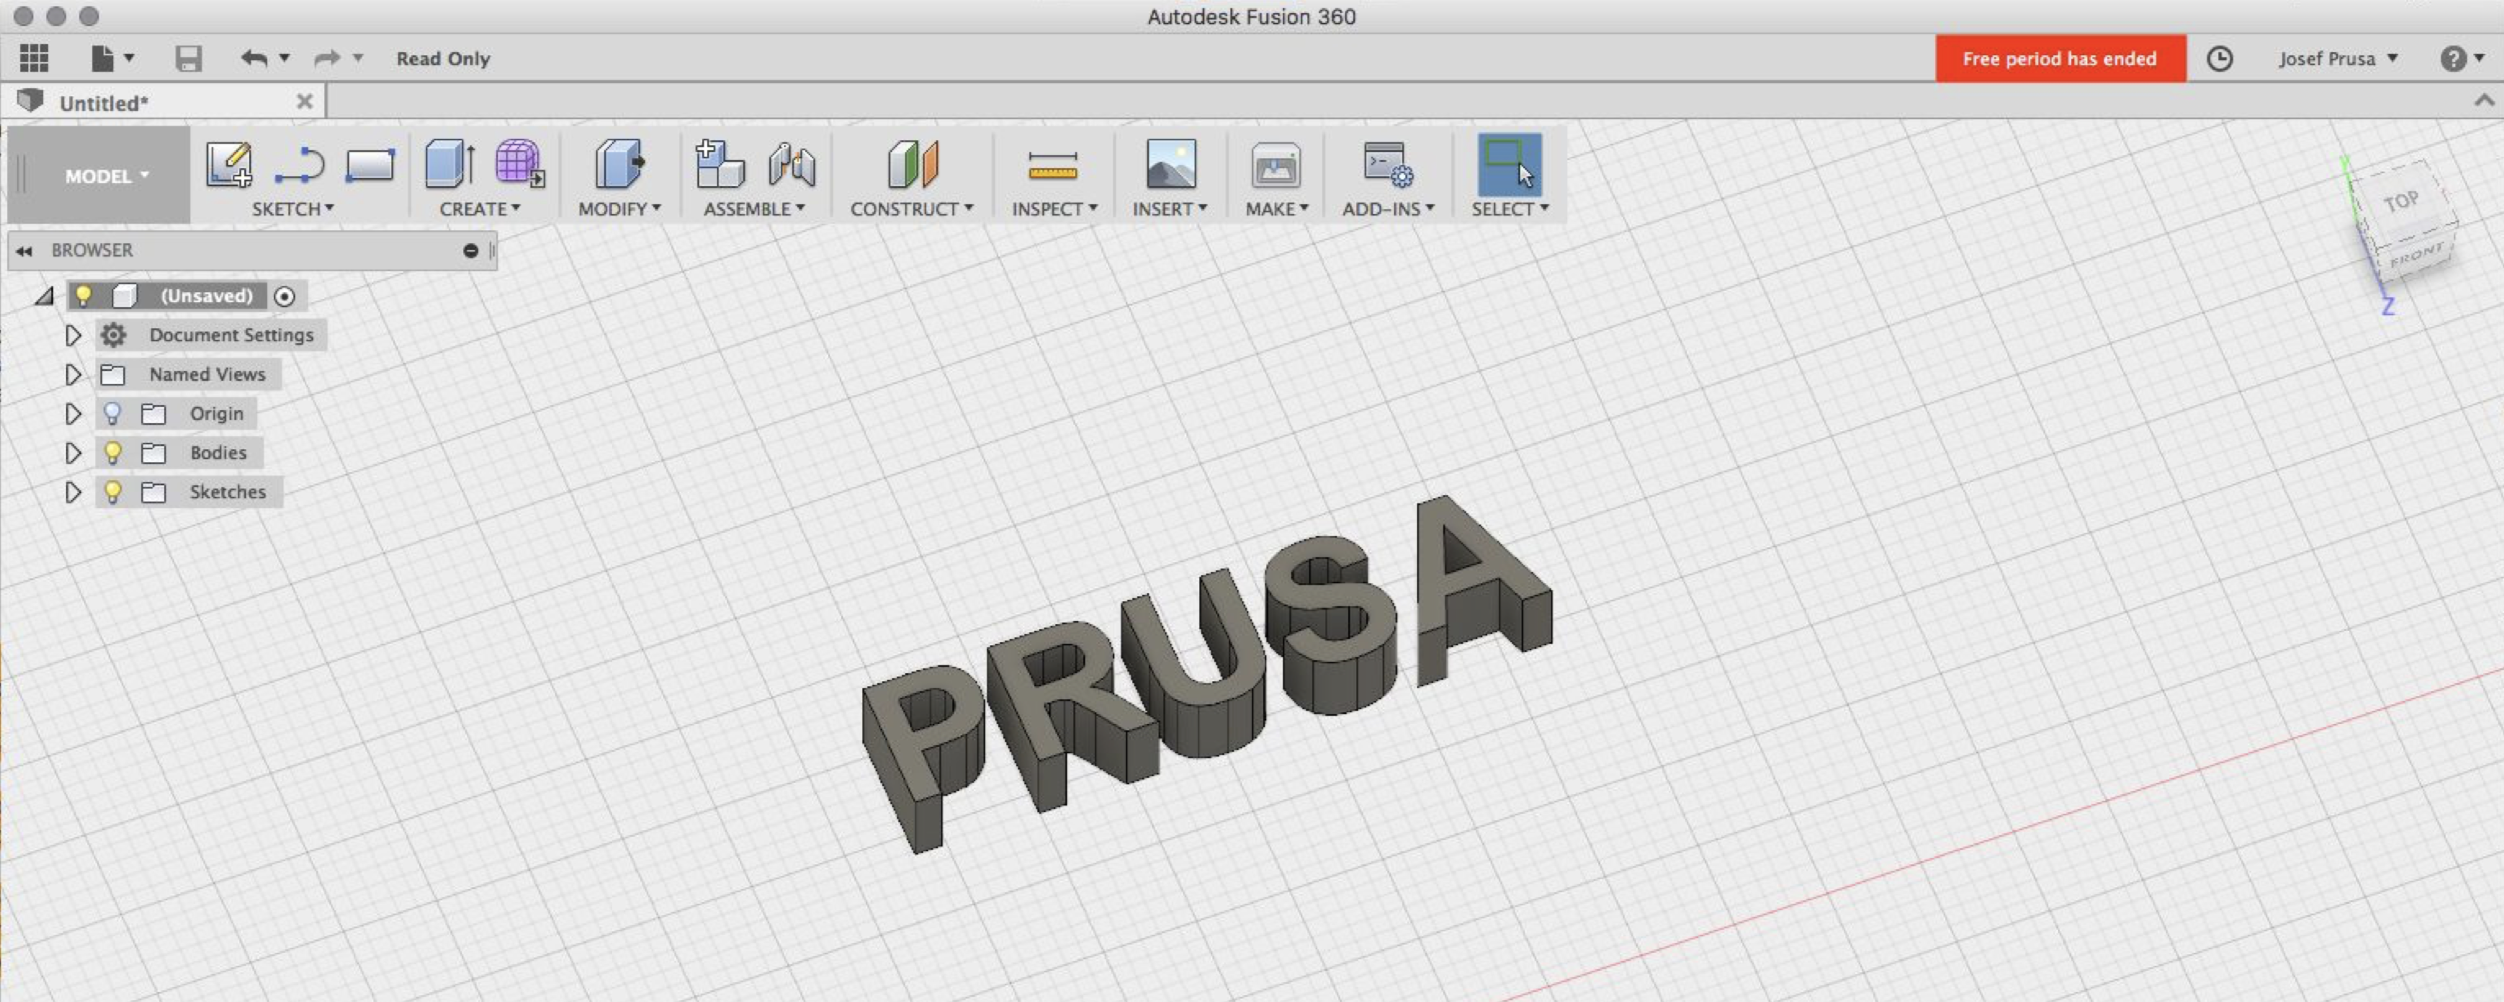Select the Make 3D print icon

point(1276,166)
